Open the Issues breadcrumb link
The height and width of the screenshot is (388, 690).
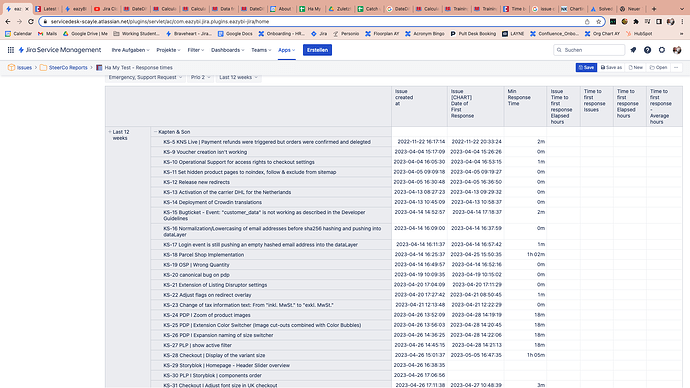[24, 68]
